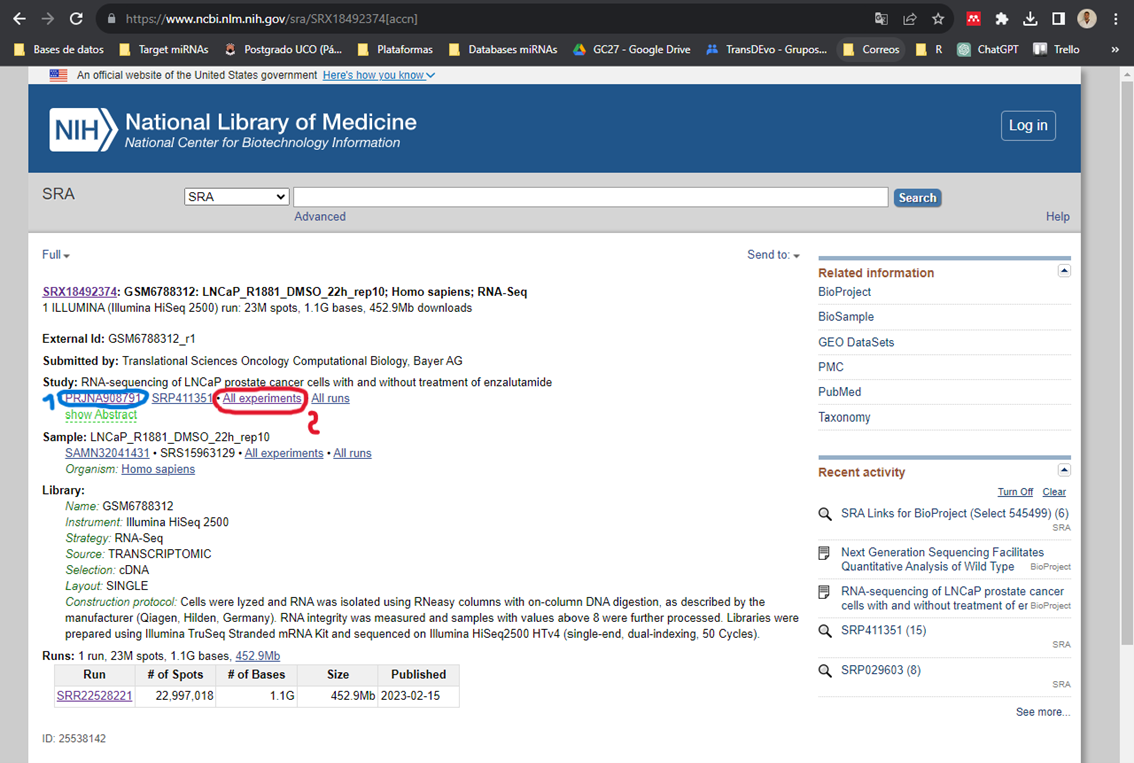This screenshot has height=763, width=1134.
Task: Click the Log in button
Action: click(x=1028, y=125)
